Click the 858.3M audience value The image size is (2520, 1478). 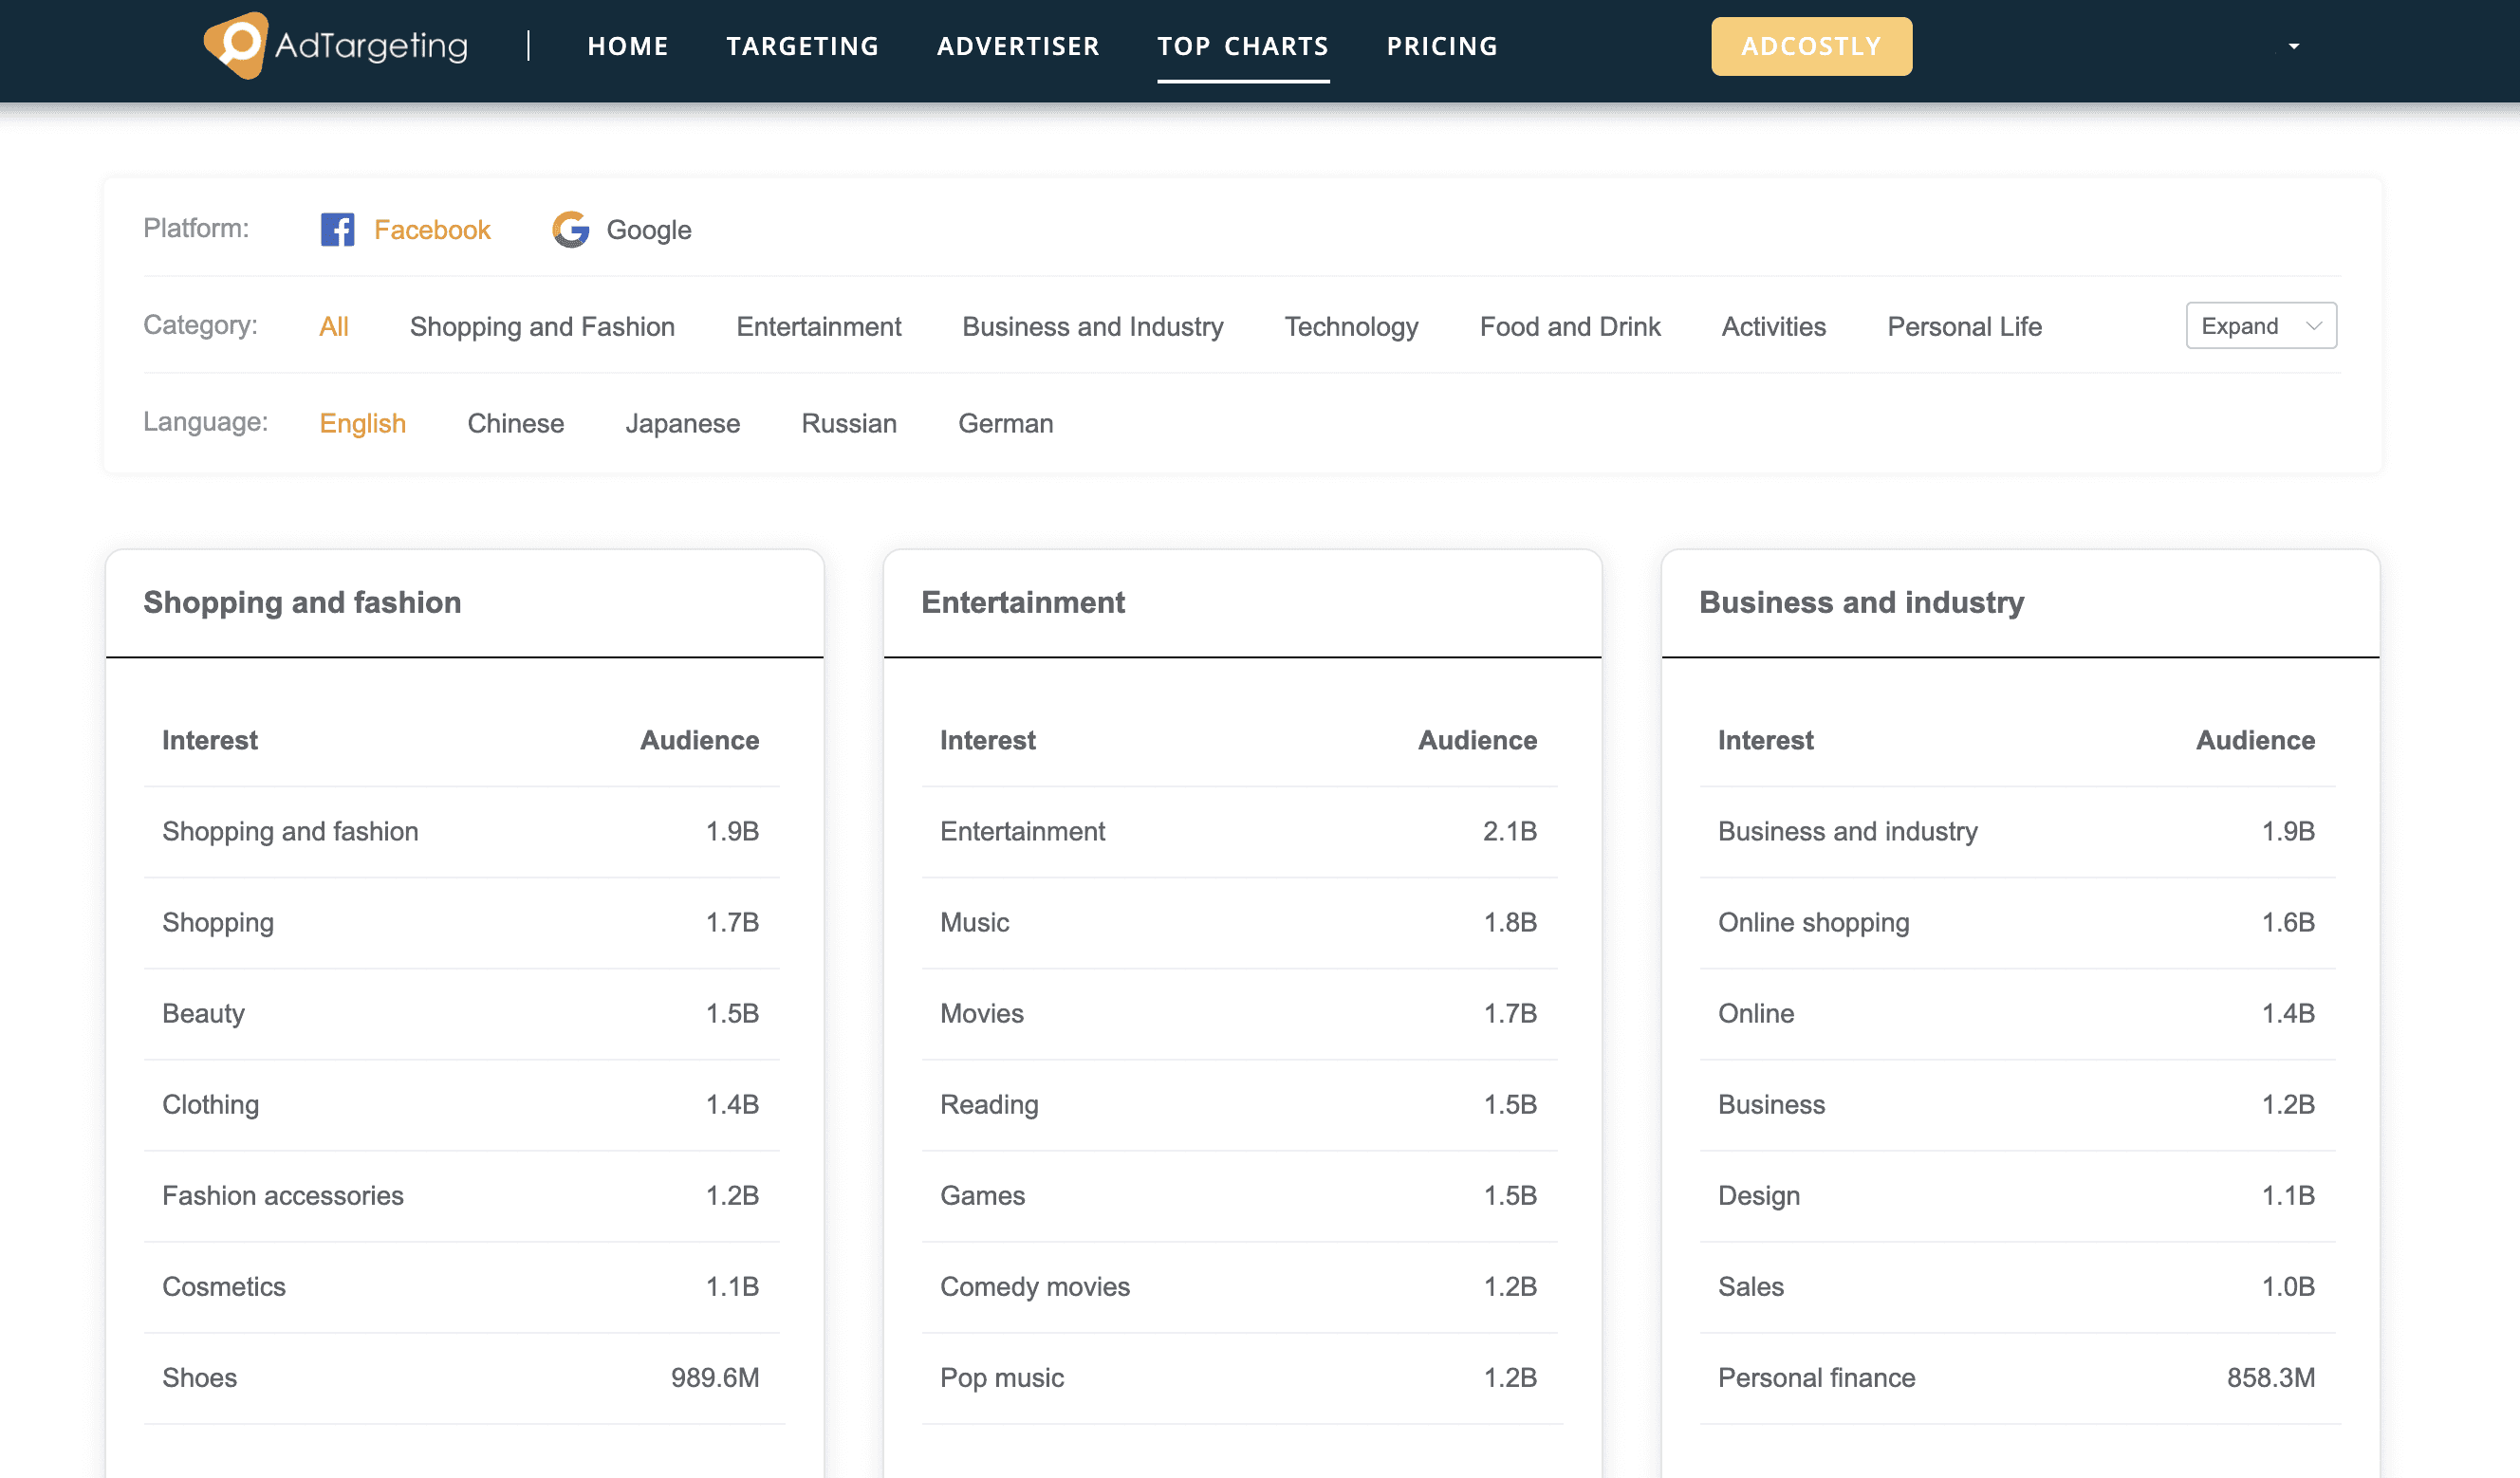2271,1377
